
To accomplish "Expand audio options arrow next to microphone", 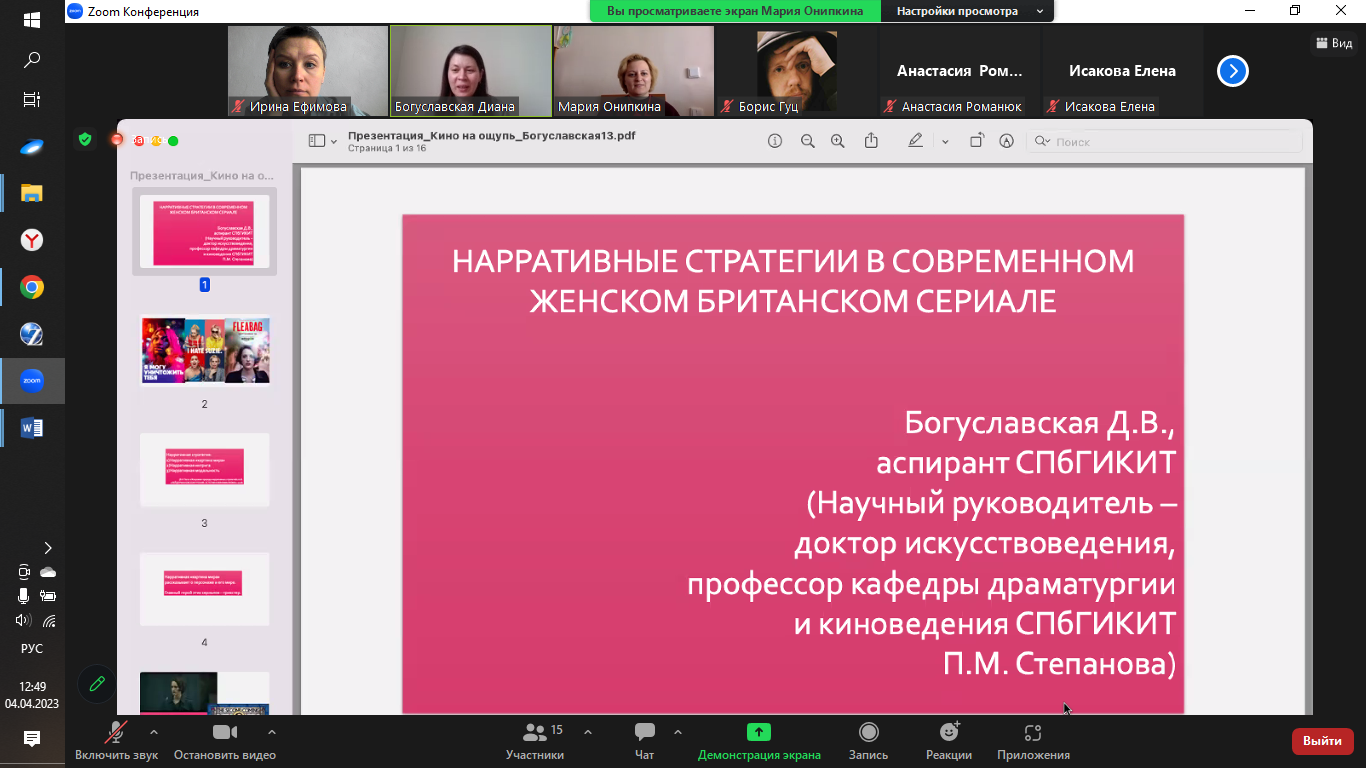I will click(x=154, y=732).
